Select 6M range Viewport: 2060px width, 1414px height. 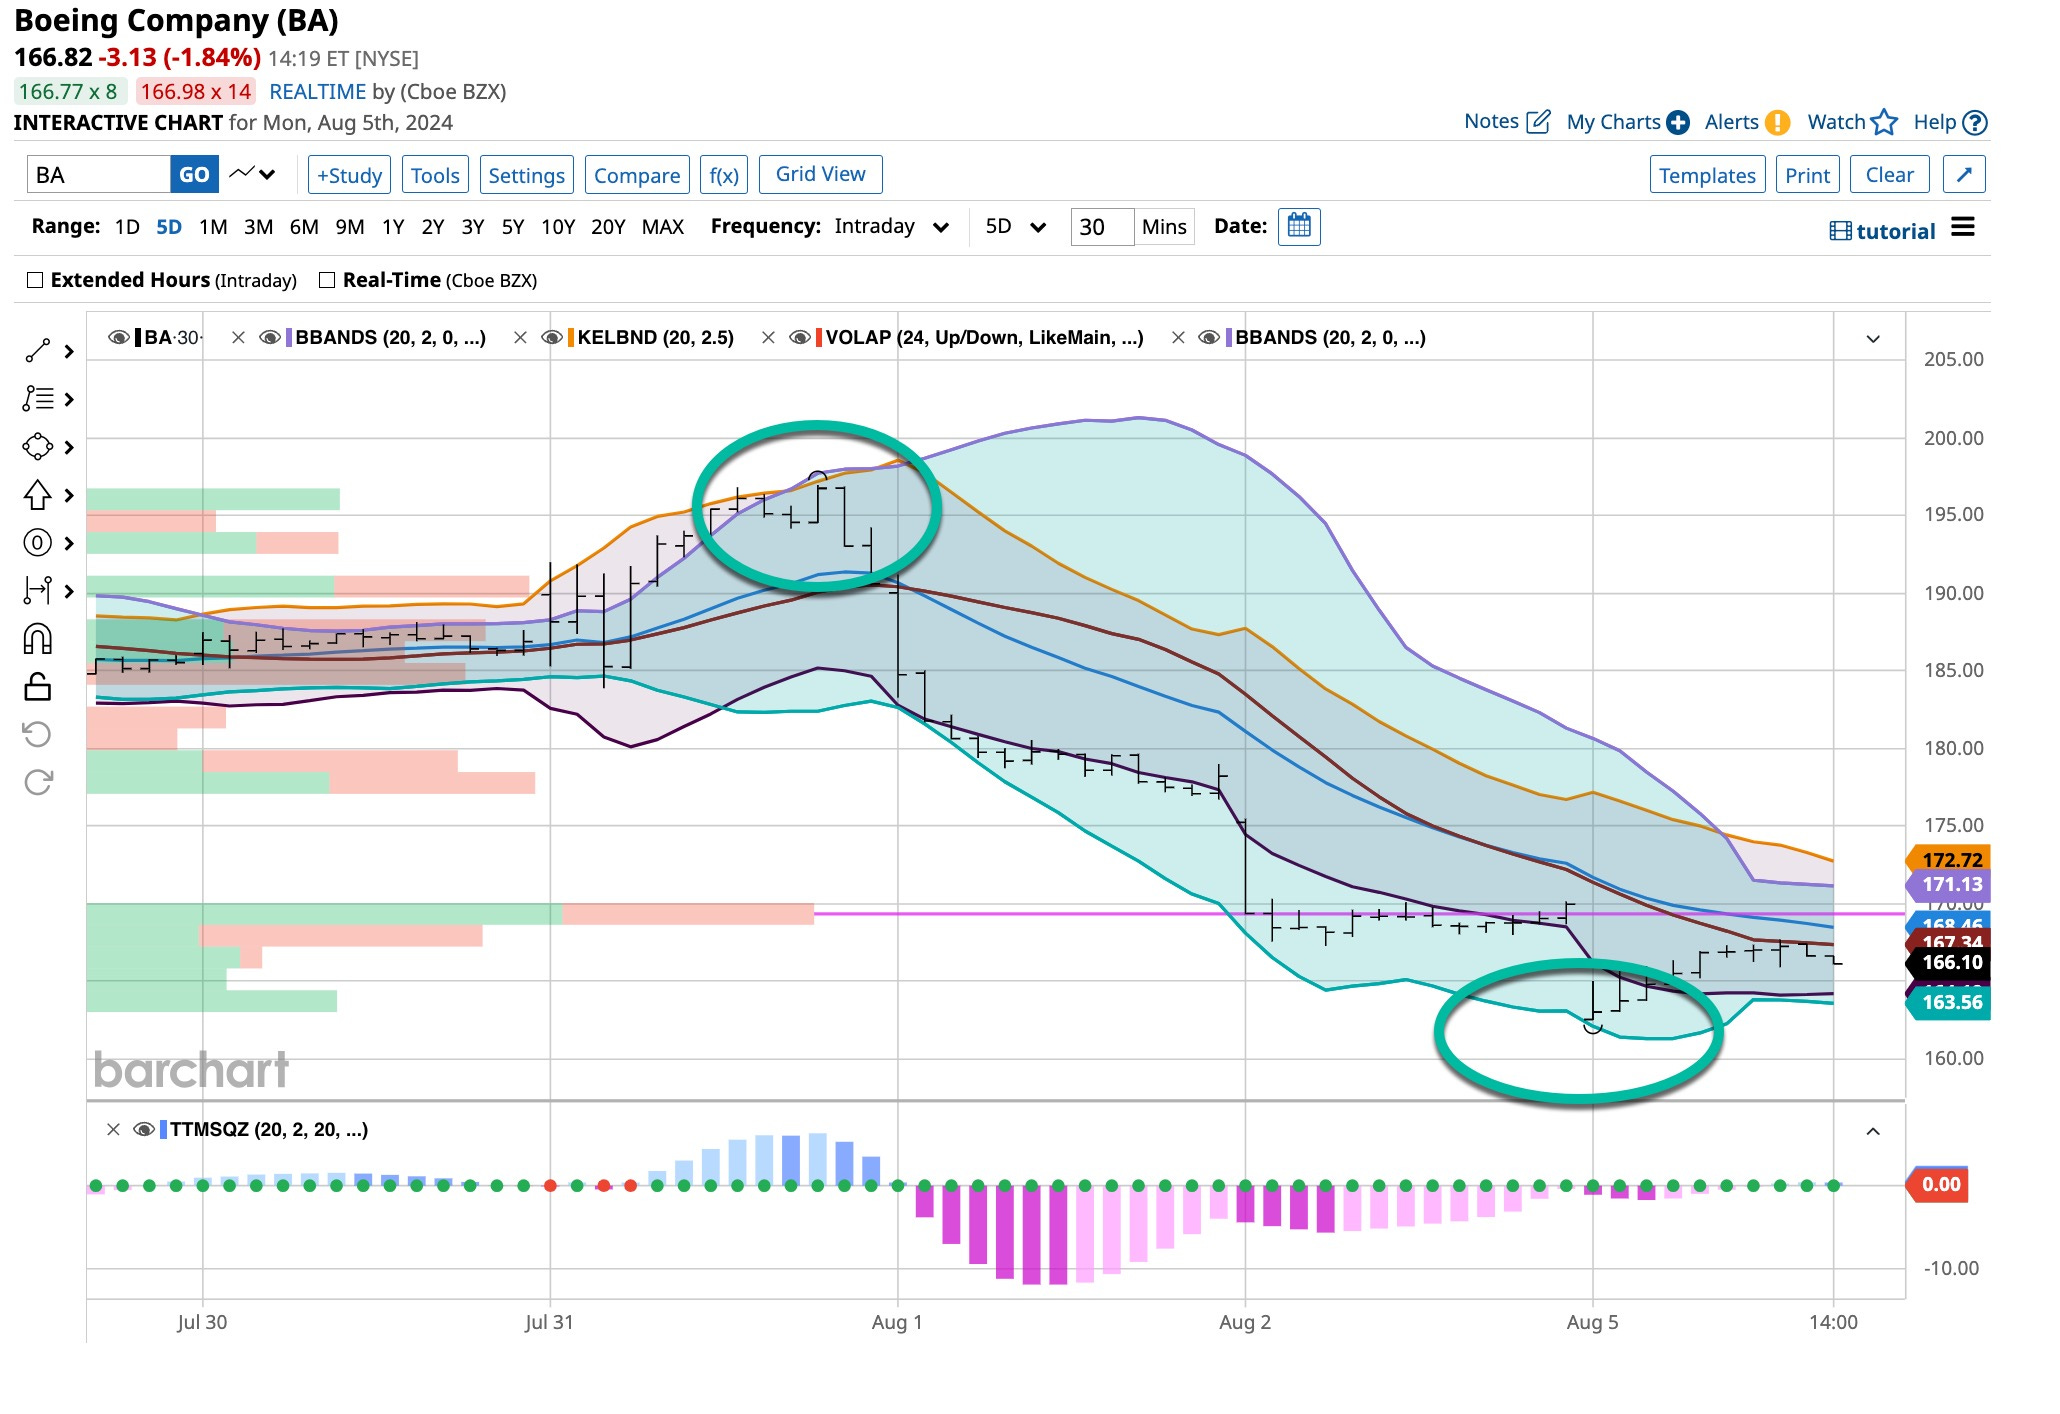304,227
